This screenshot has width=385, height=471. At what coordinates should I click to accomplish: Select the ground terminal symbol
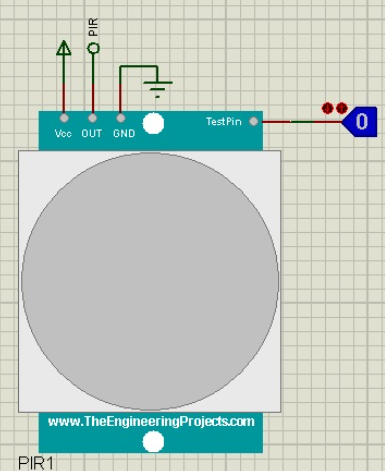click(158, 89)
